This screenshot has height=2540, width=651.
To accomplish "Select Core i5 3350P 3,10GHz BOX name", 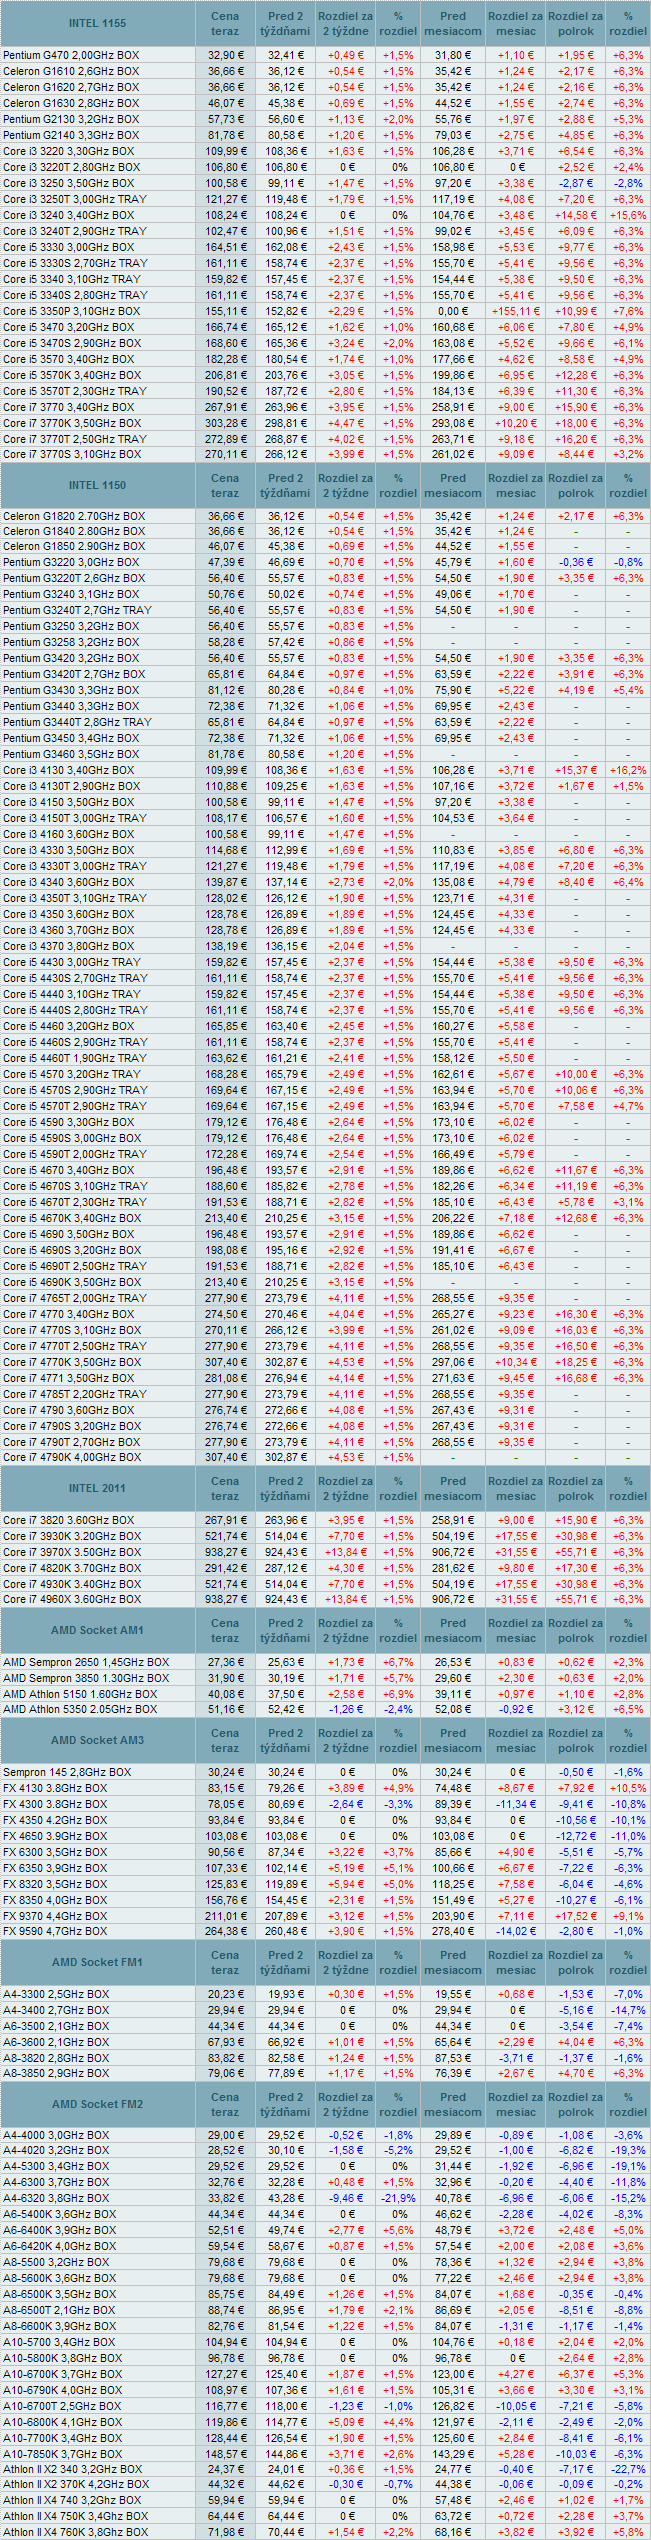I will click(71, 311).
